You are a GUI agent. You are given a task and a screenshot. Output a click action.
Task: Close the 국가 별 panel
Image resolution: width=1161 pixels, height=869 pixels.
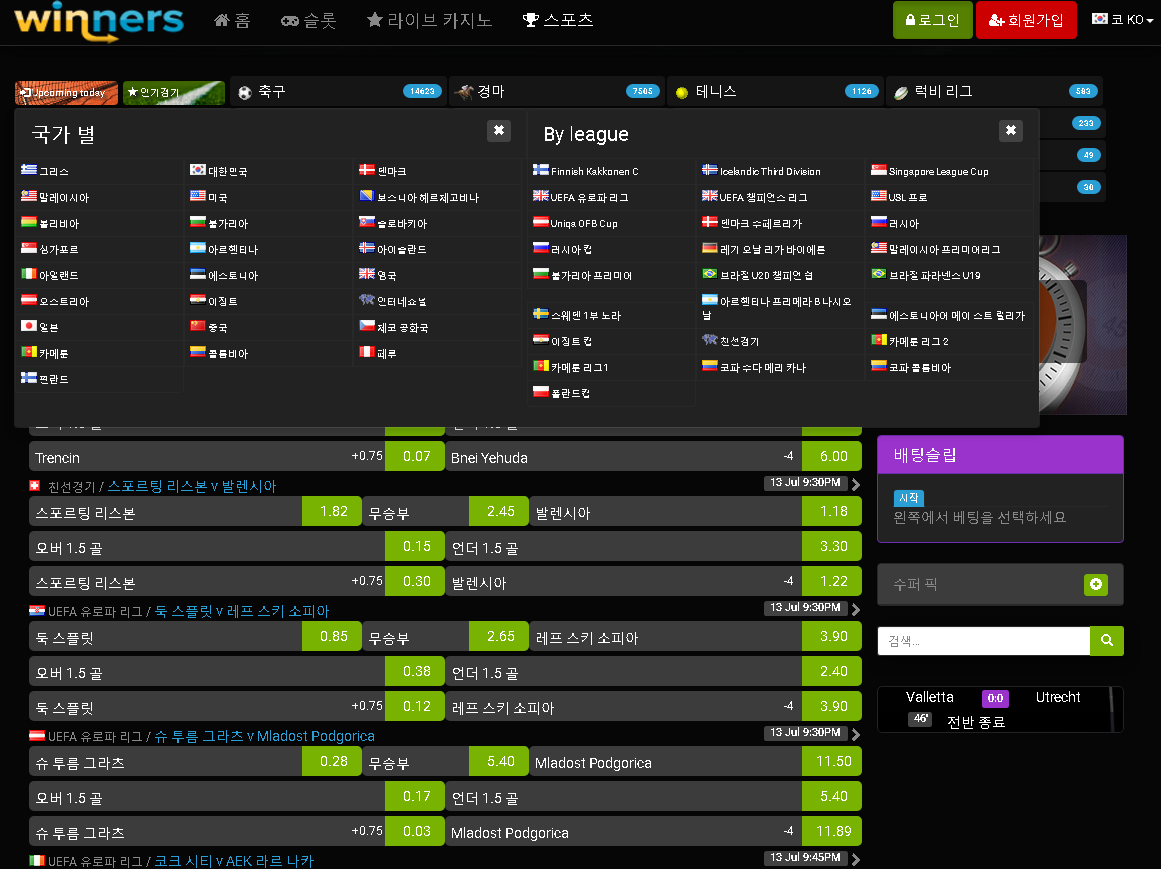[499, 131]
